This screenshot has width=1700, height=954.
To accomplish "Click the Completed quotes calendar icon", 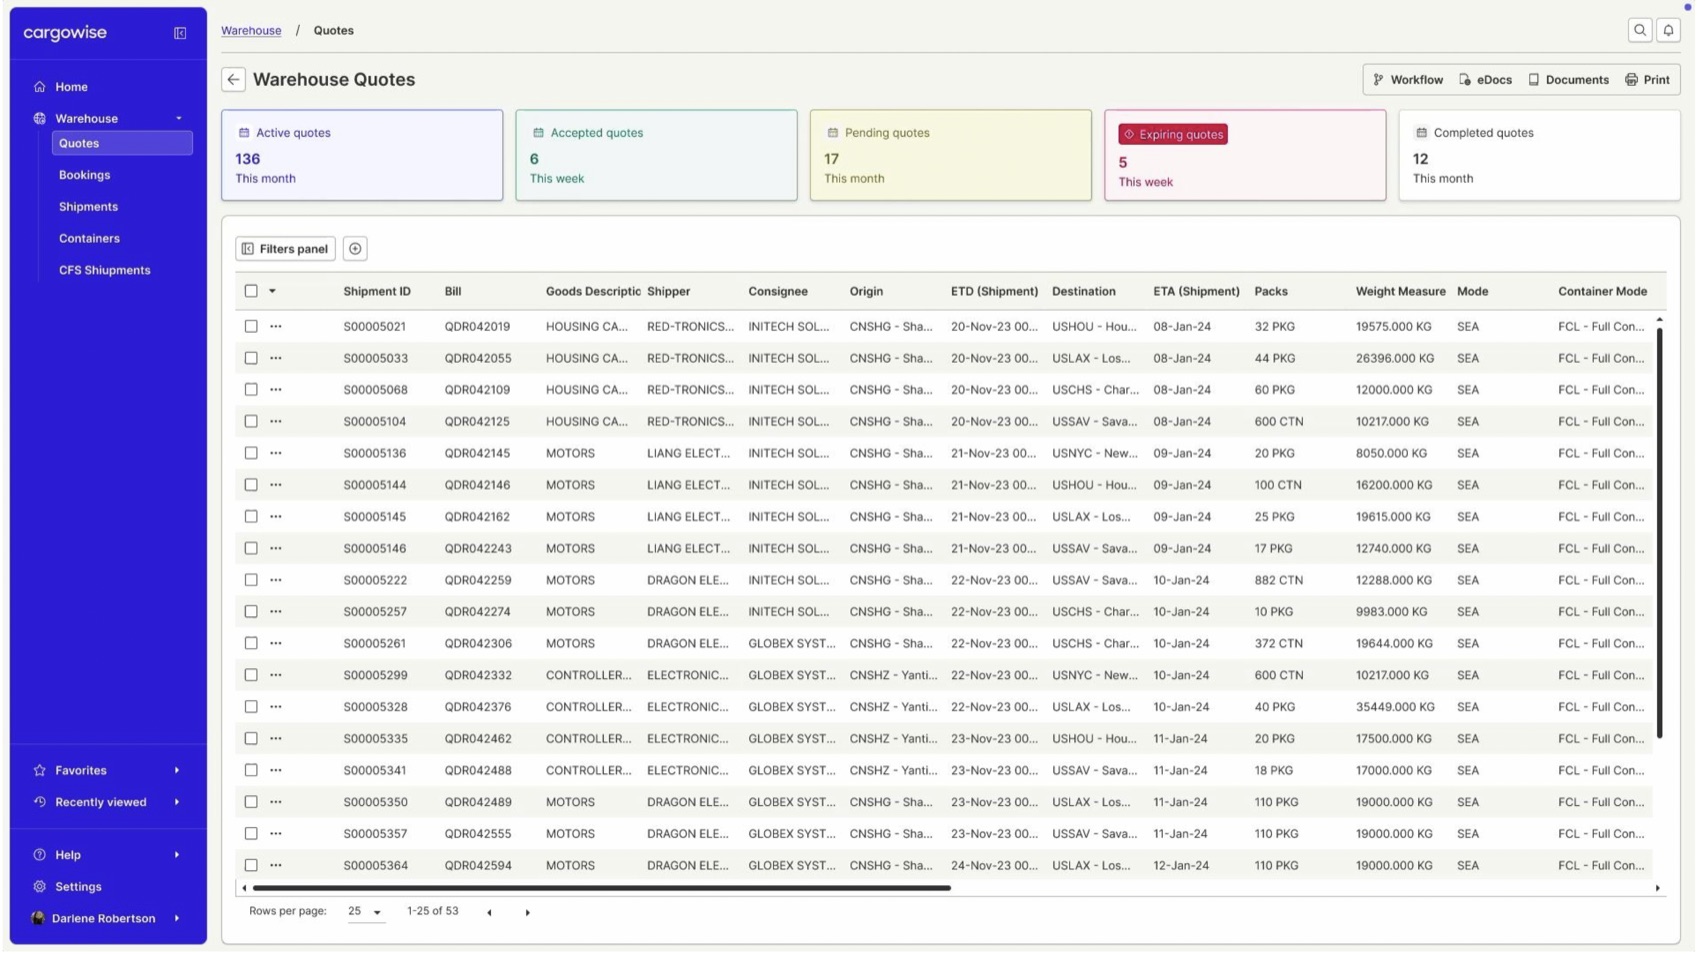I will coord(1421,133).
